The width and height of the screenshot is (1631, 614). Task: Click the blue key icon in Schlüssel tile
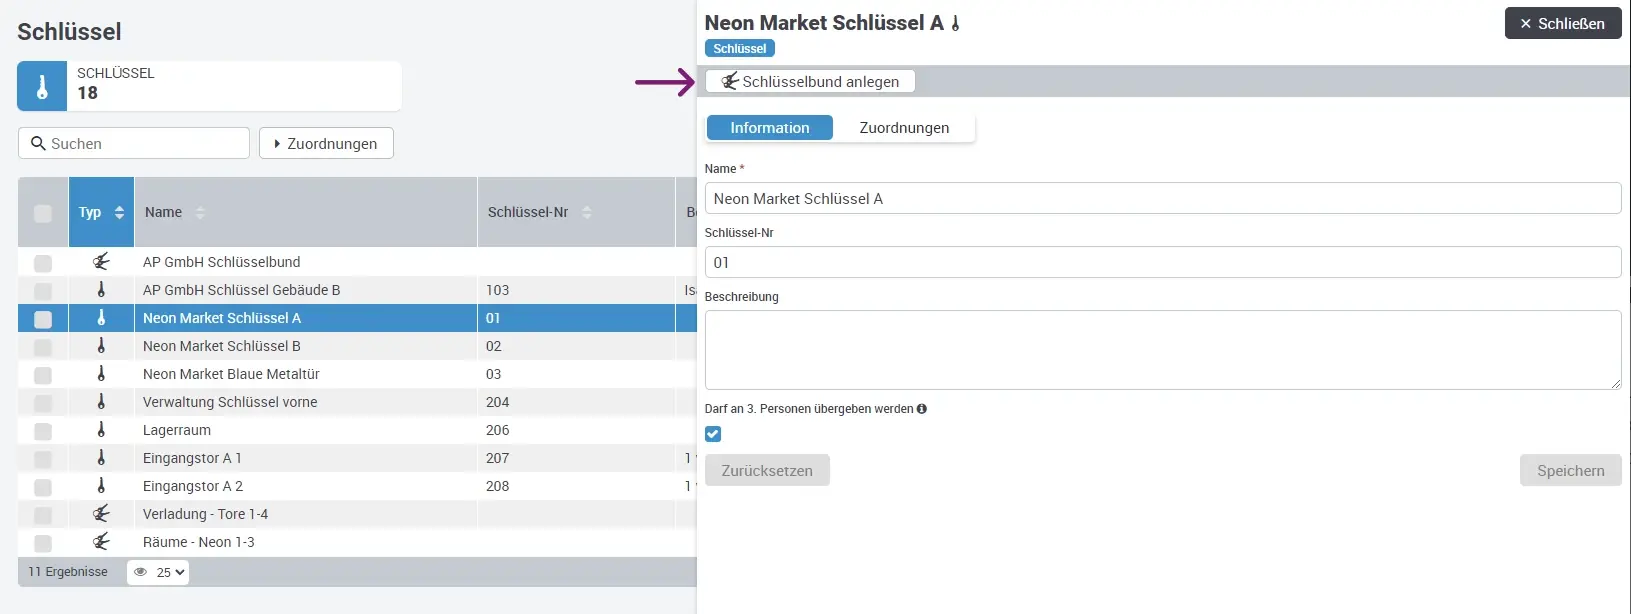tap(42, 87)
